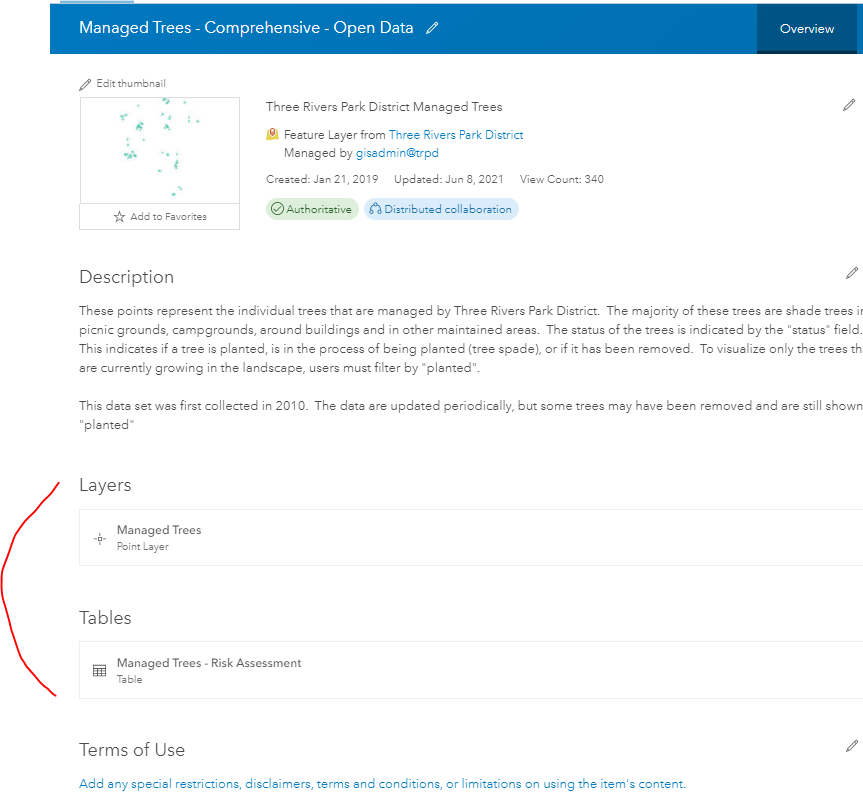Click the Terms of Use heading

[132, 750]
